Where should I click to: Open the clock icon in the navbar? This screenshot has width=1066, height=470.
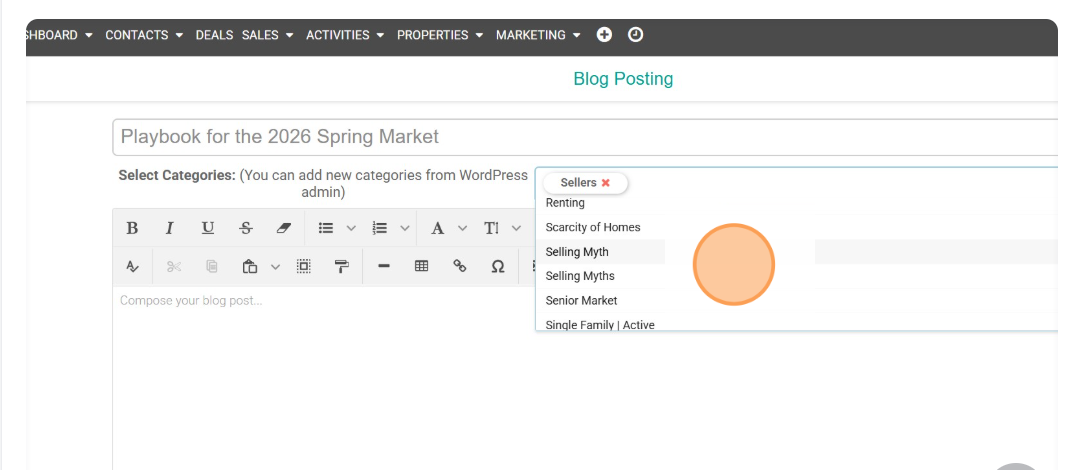pyautogui.click(x=635, y=35)
